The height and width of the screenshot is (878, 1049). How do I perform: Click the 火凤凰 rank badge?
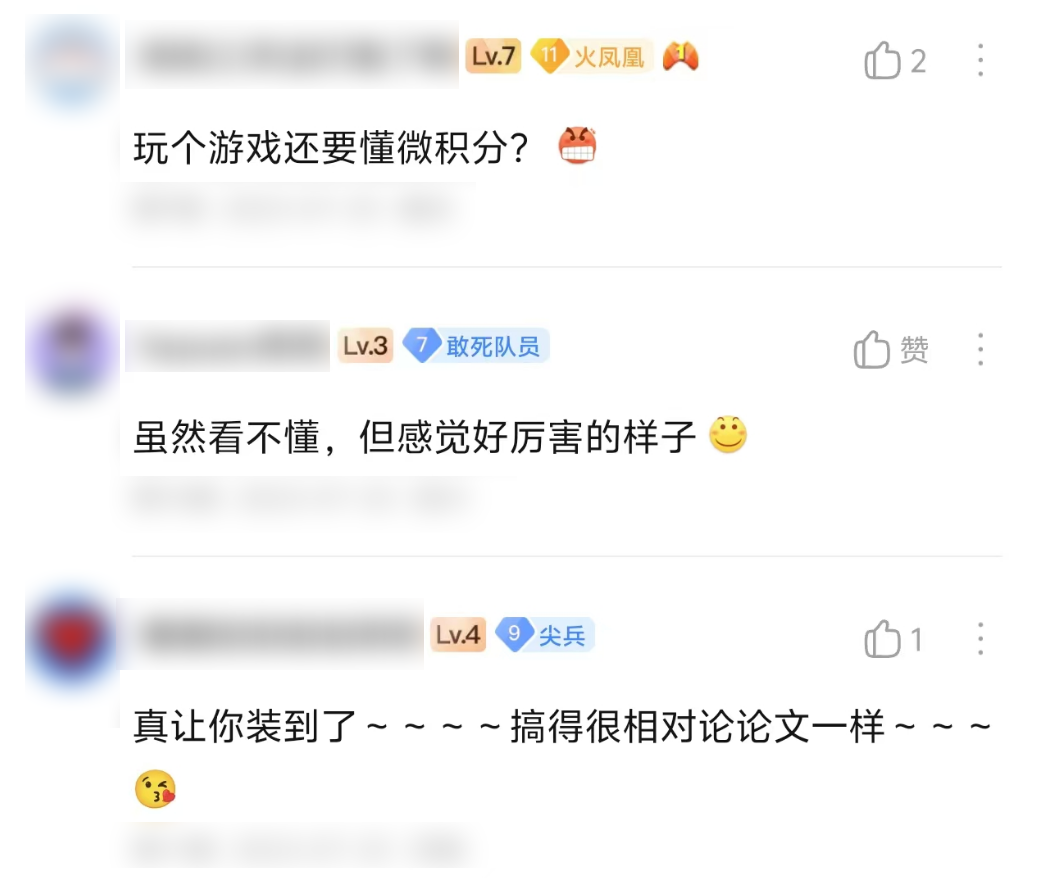click(591, 56)
